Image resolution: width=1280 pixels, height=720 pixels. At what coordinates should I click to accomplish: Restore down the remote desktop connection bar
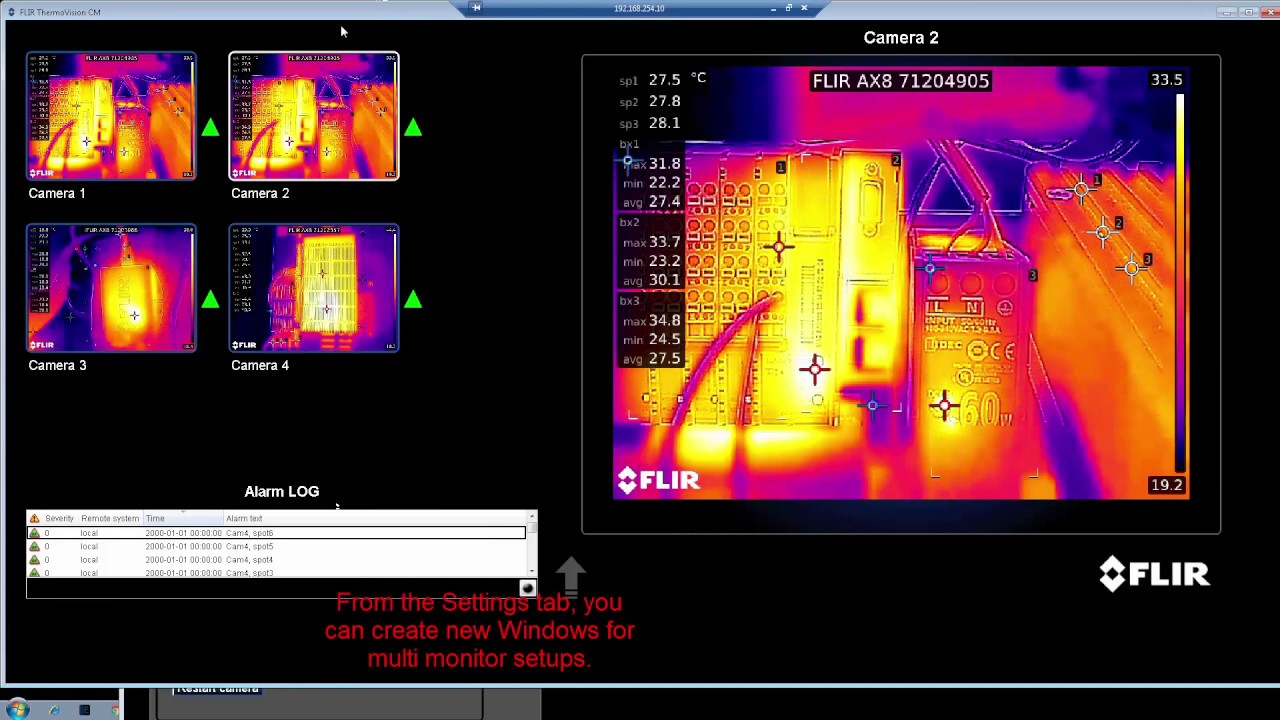click(788, 8)
